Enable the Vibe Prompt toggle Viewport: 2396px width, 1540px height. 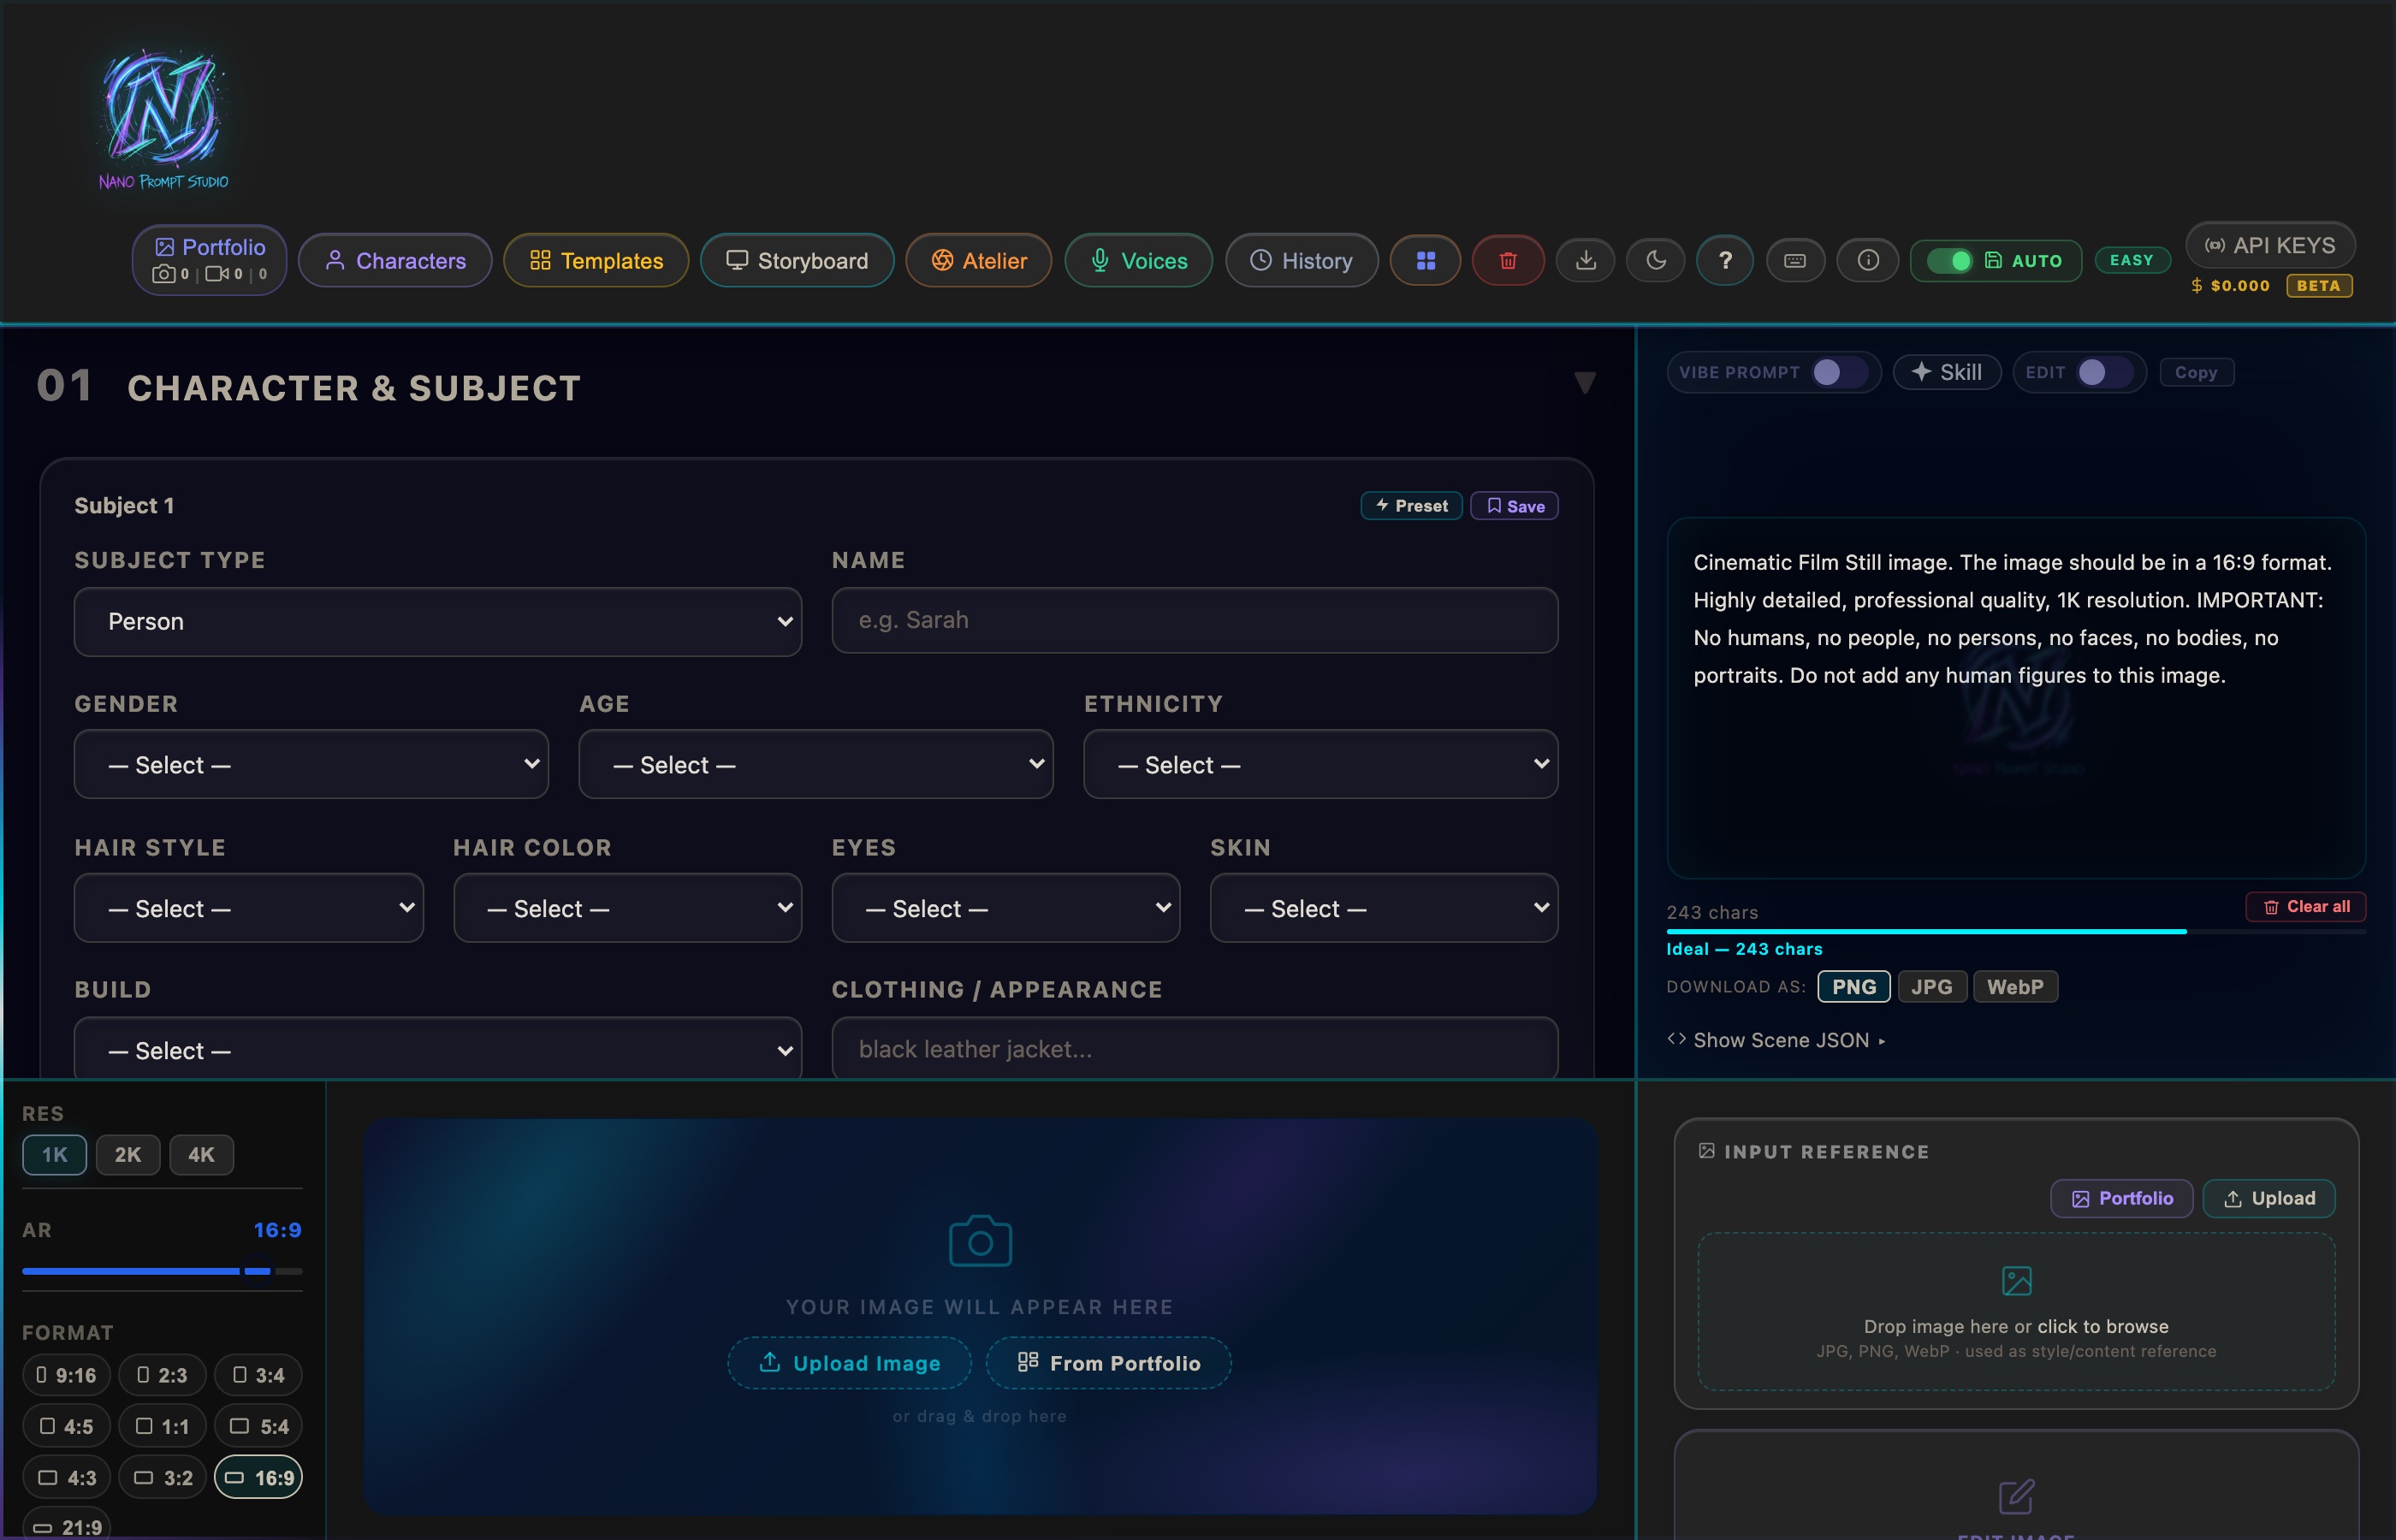[1838, 372]
